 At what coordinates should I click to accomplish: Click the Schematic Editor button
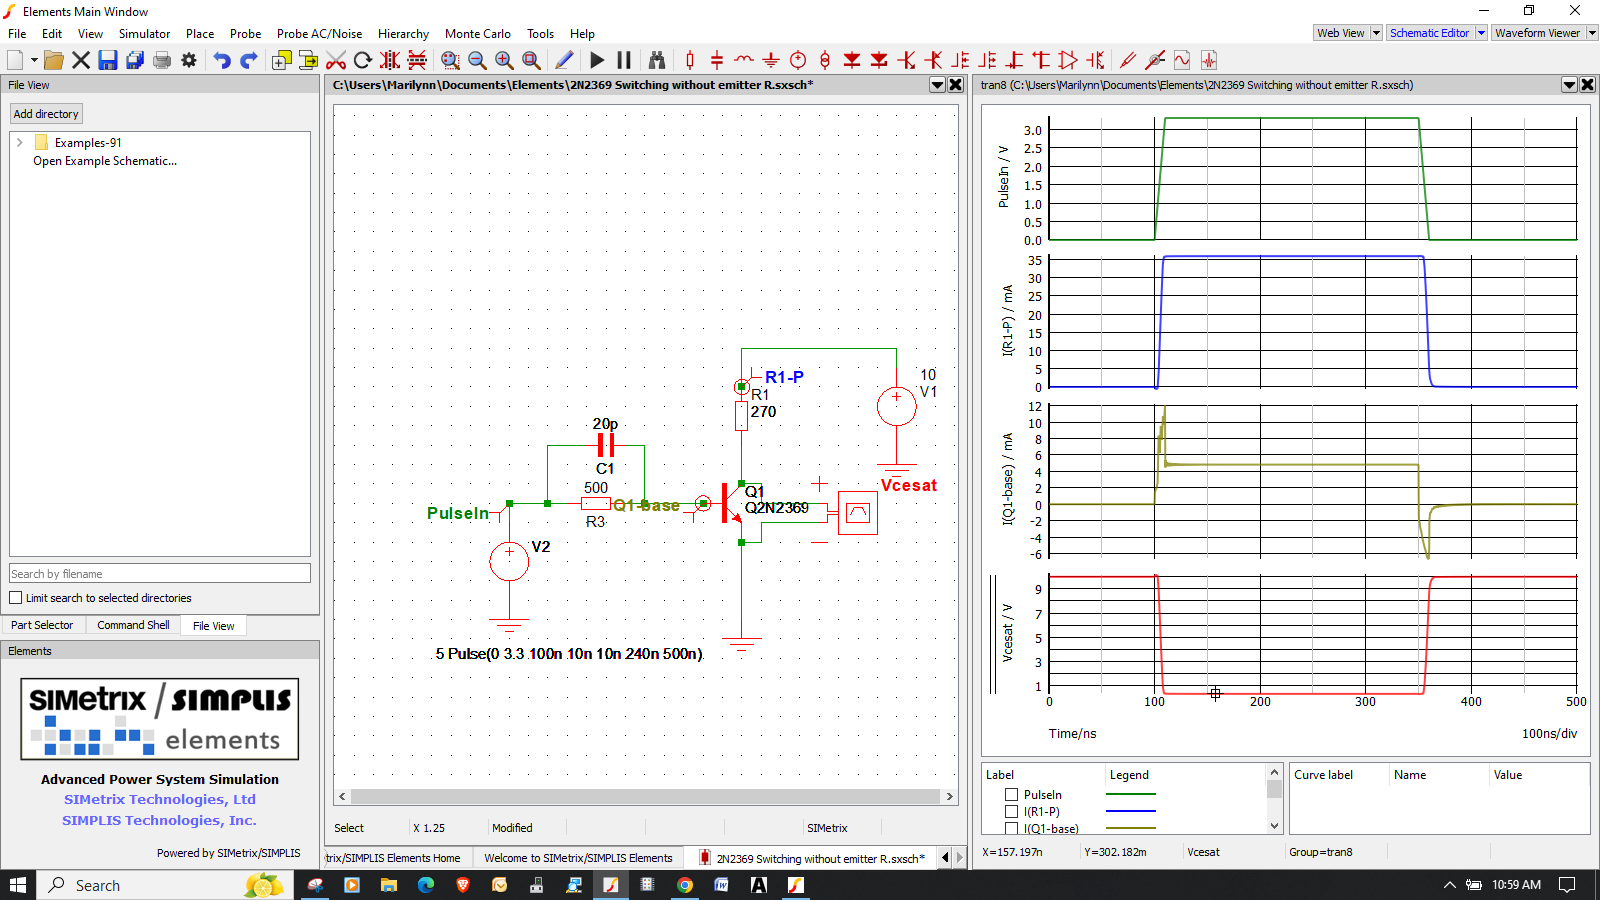(x=1429, y=33)
